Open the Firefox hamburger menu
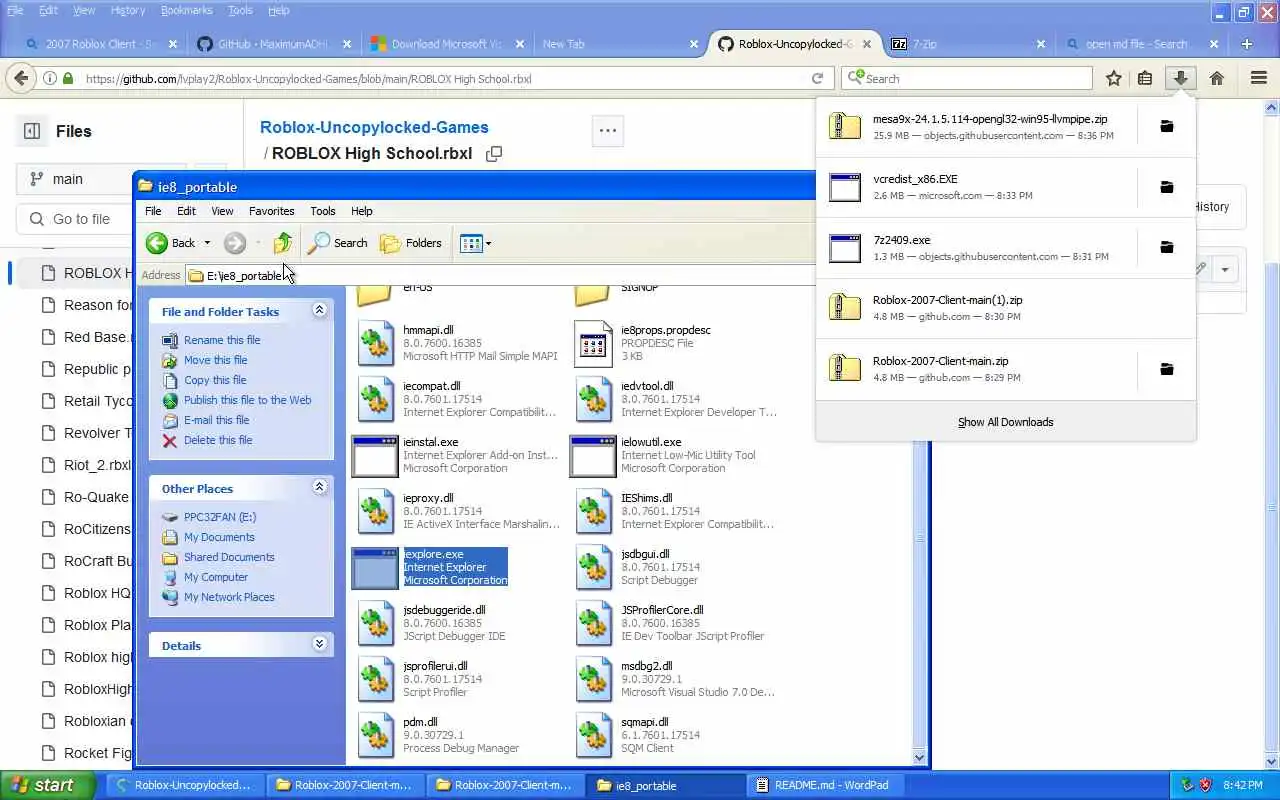1280x800 pixels. coord(1259,78)
